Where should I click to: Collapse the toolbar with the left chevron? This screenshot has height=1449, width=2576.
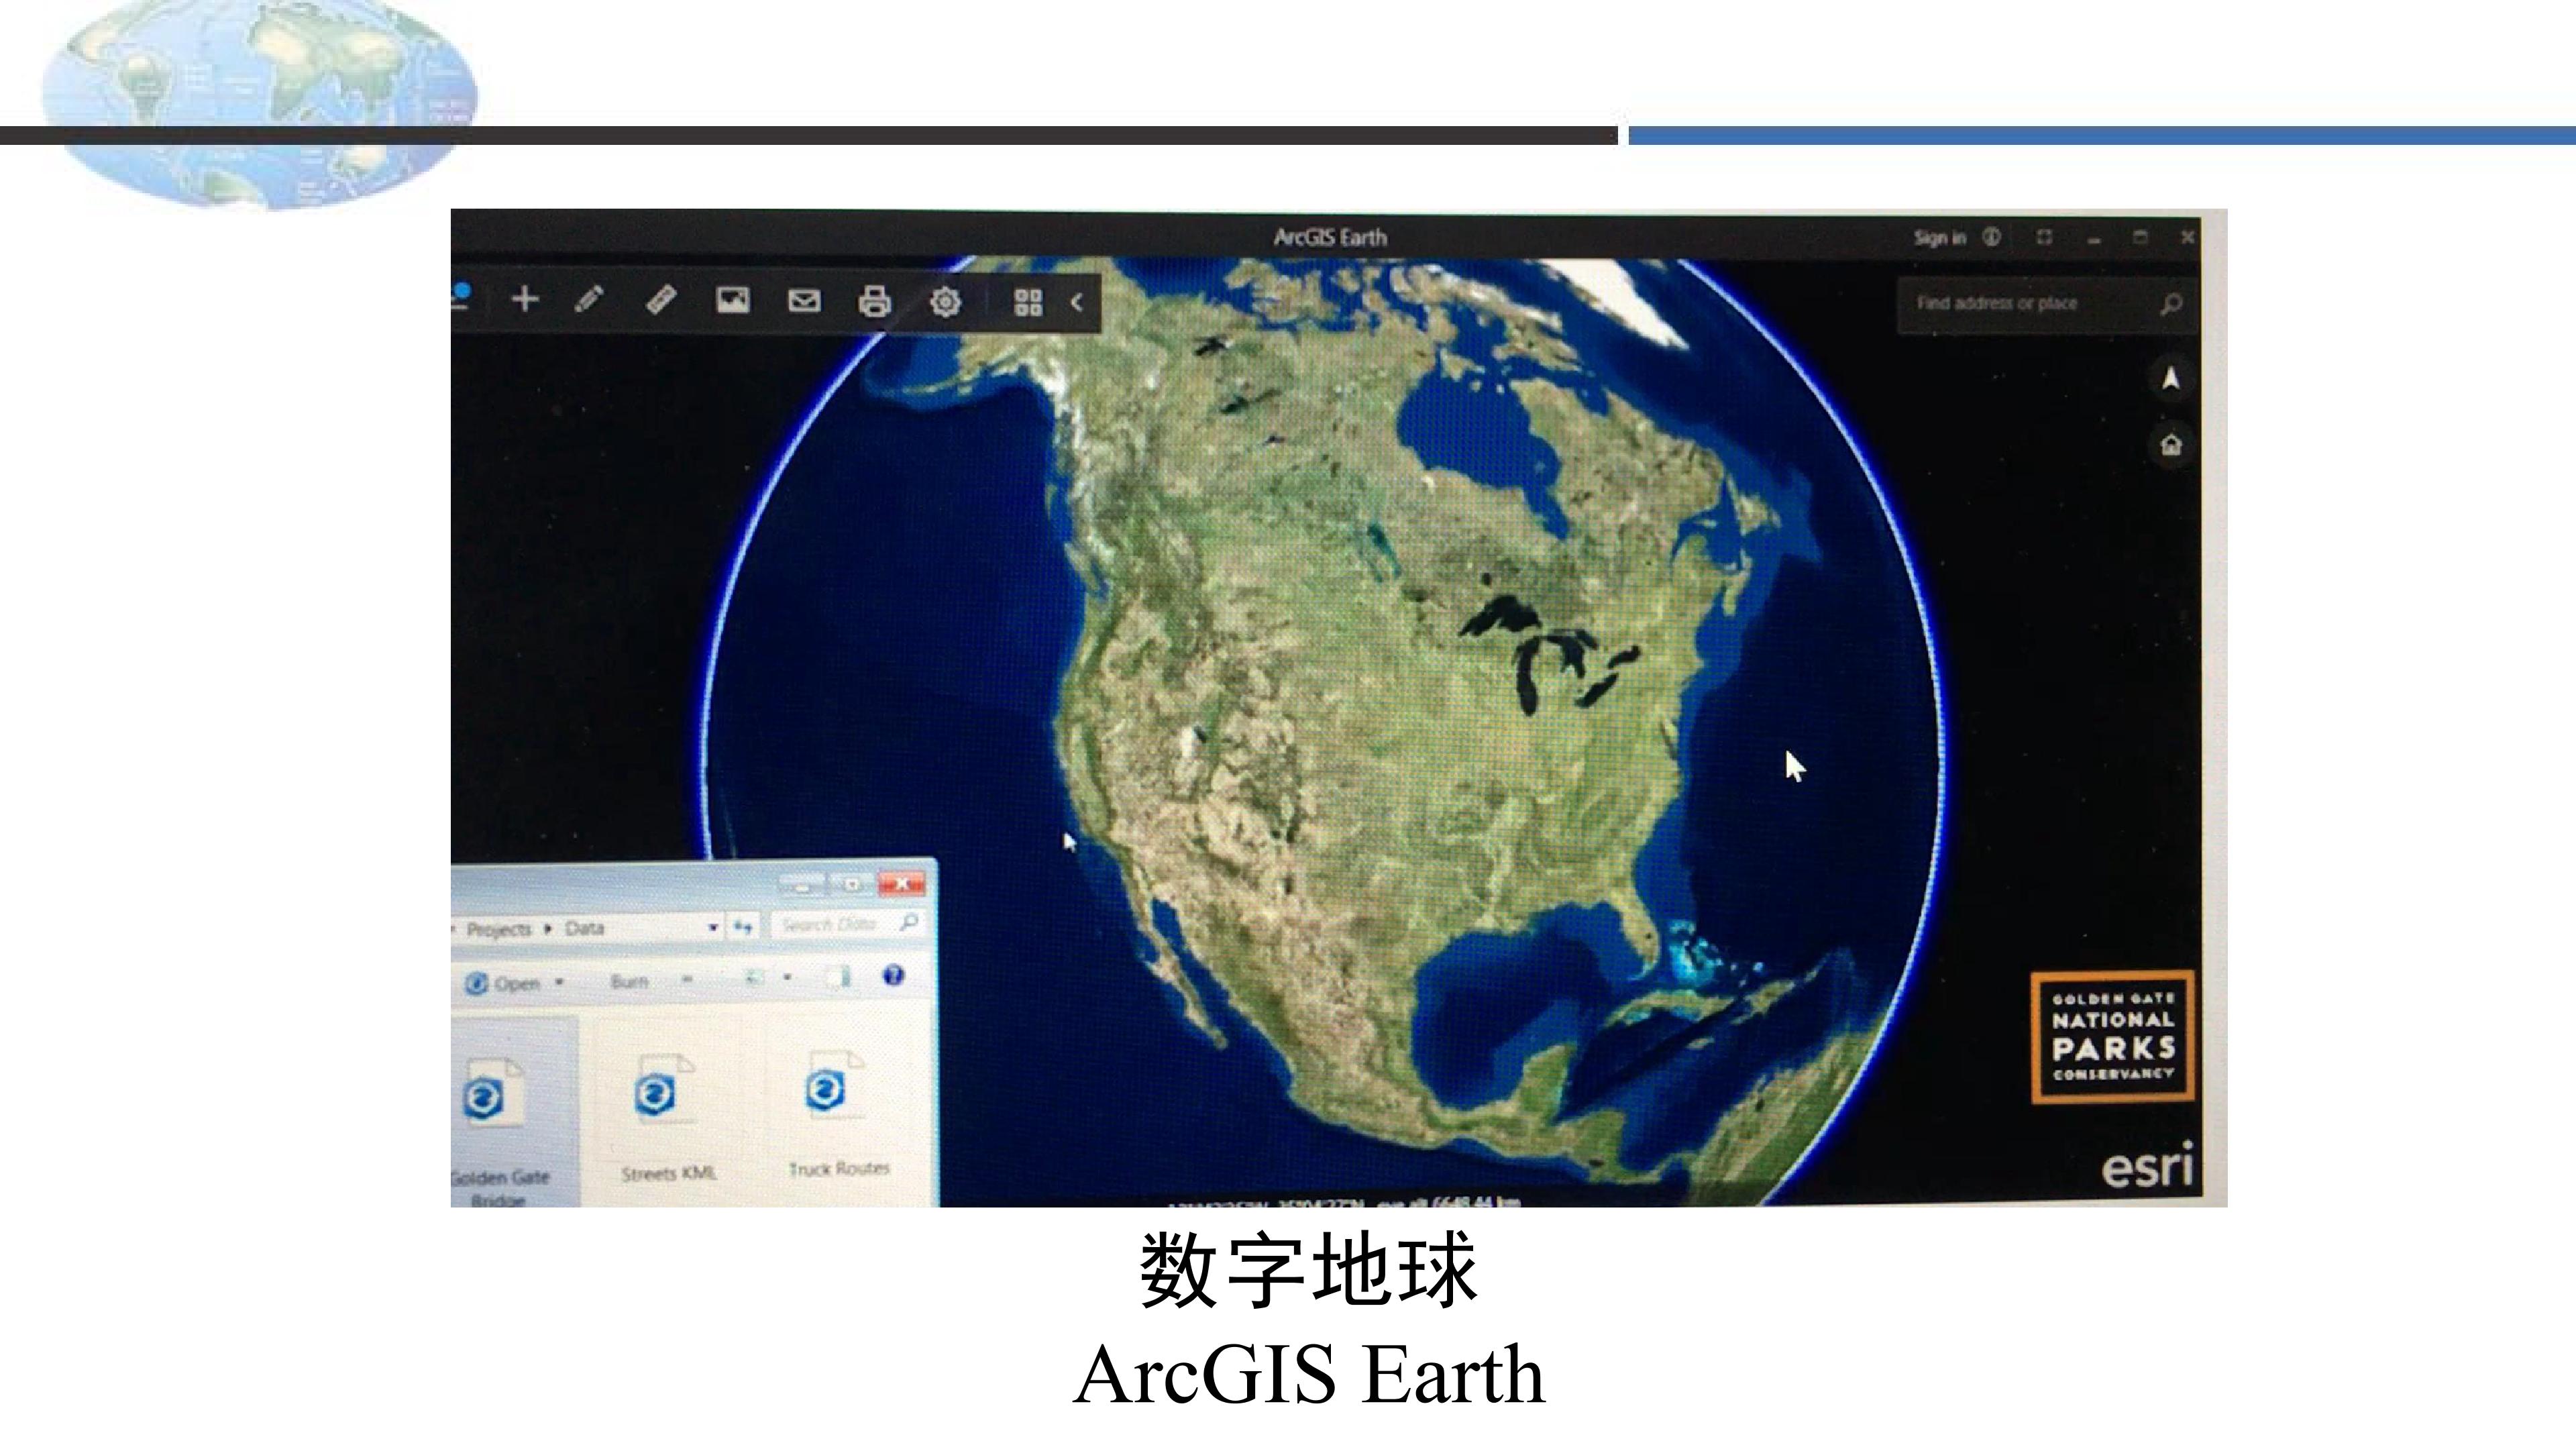[x=1077, y=302]
